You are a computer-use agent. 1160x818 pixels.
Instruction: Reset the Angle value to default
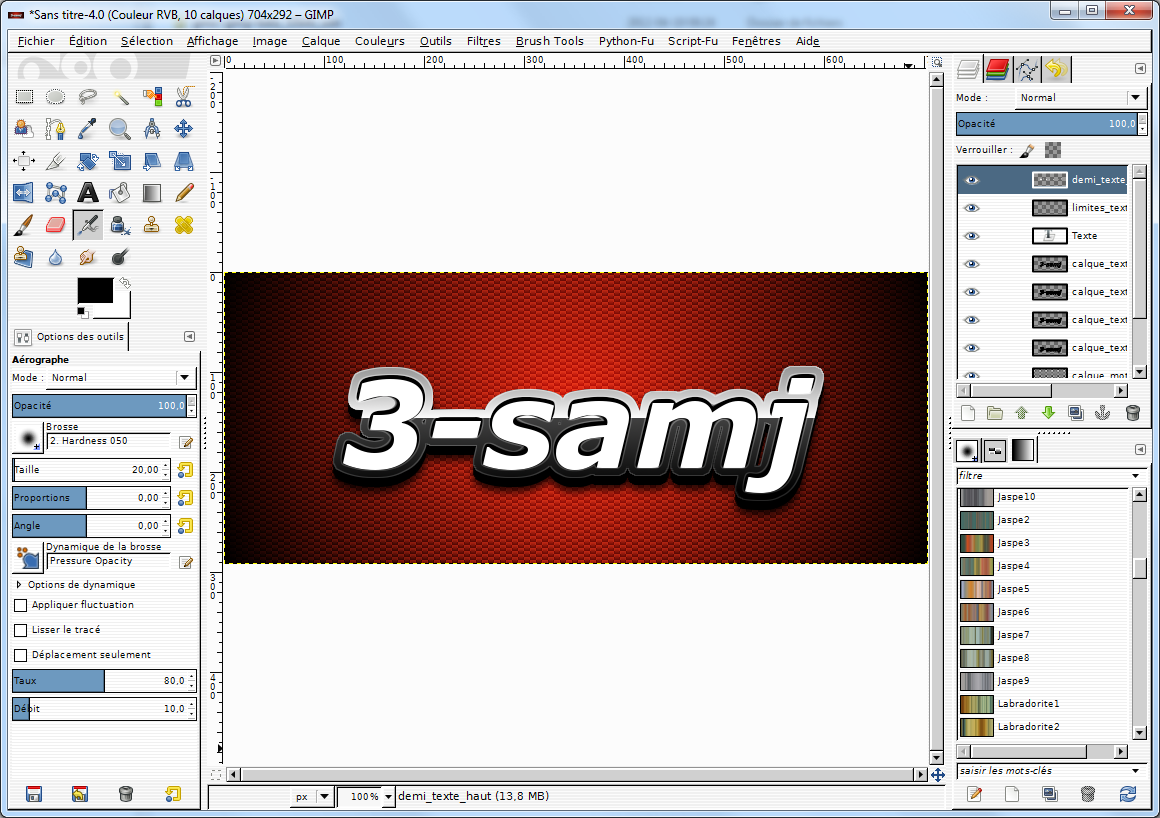pos(185,526)
